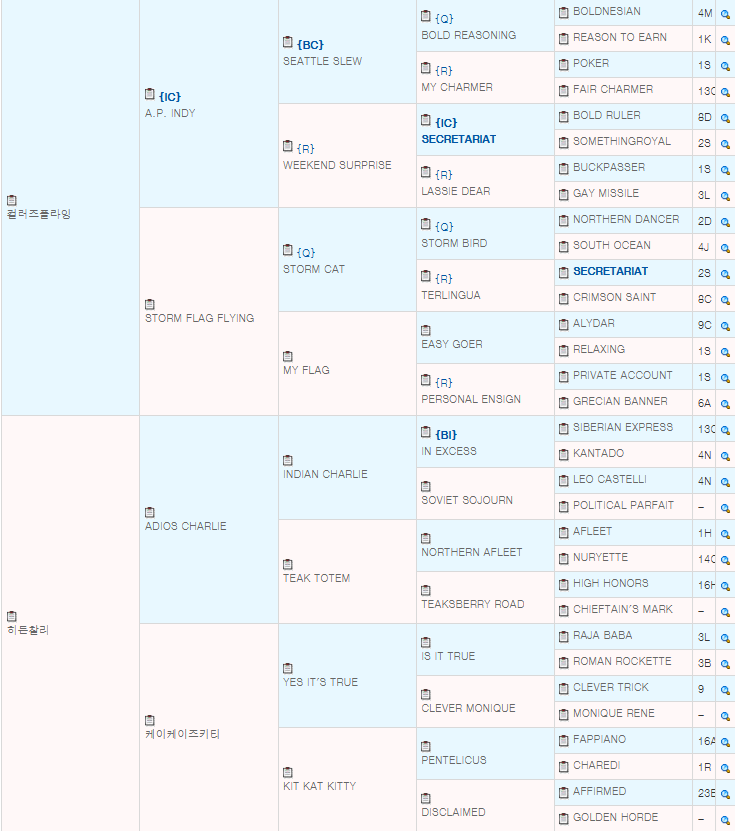735x831 pixels.
Task: Click the clipboard icon above MY FLAG
Action: 288,356
